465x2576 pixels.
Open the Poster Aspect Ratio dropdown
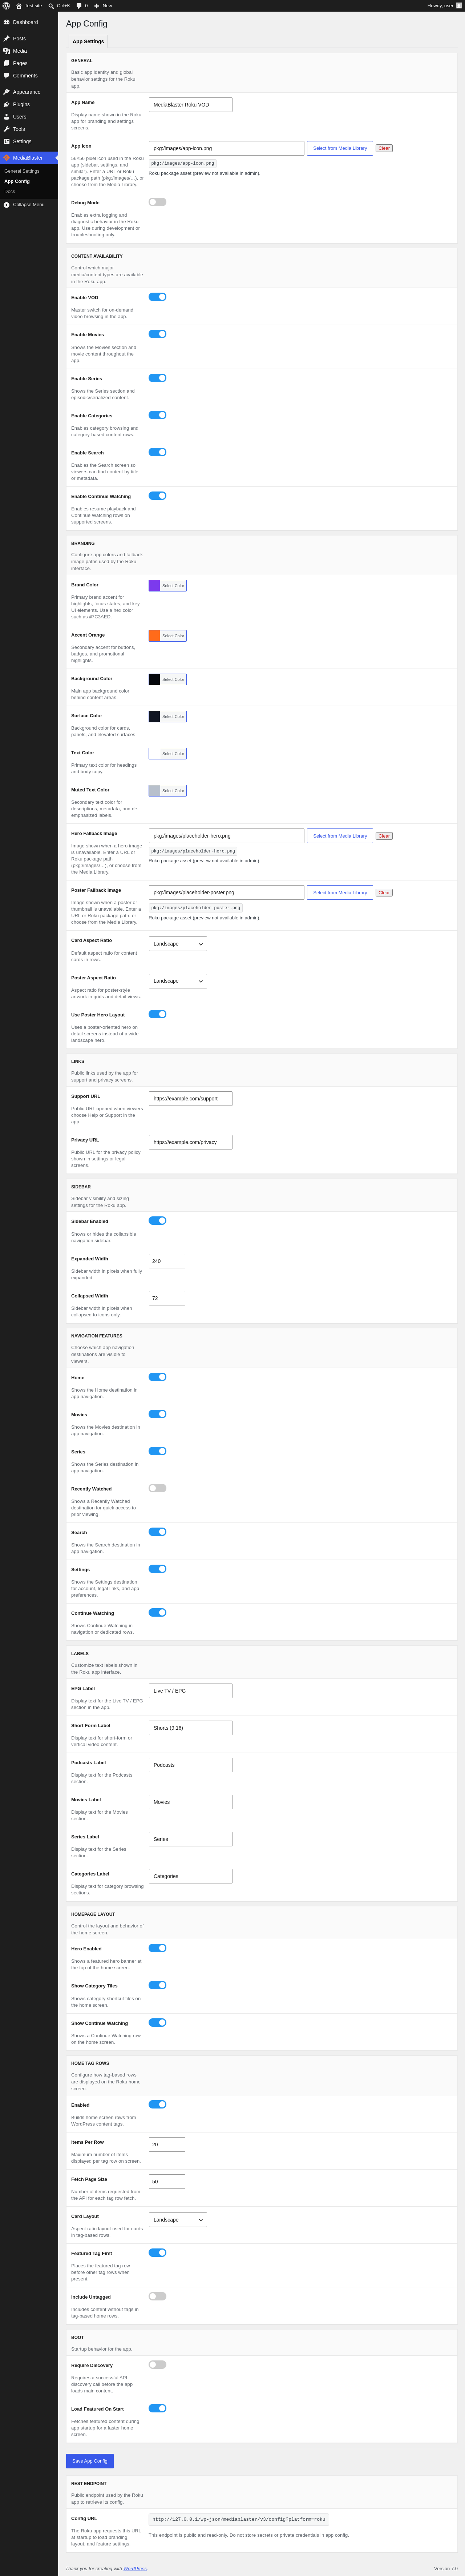pyautogui.click(x=178, y=981)
